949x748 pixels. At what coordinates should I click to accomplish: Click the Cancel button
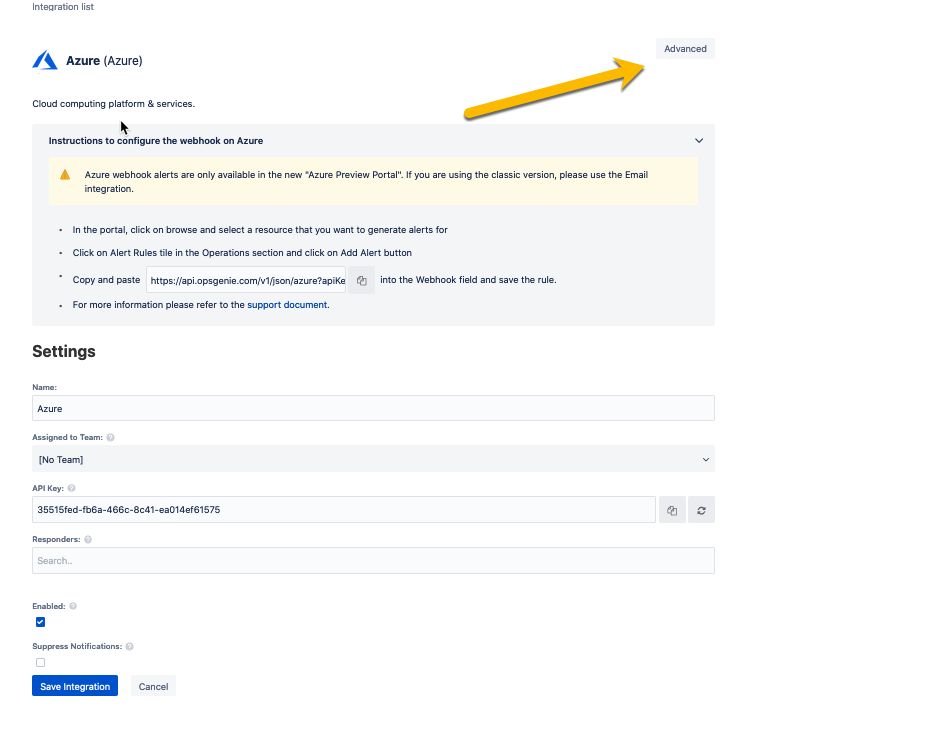pyautogui.click(x=153, y=686)
